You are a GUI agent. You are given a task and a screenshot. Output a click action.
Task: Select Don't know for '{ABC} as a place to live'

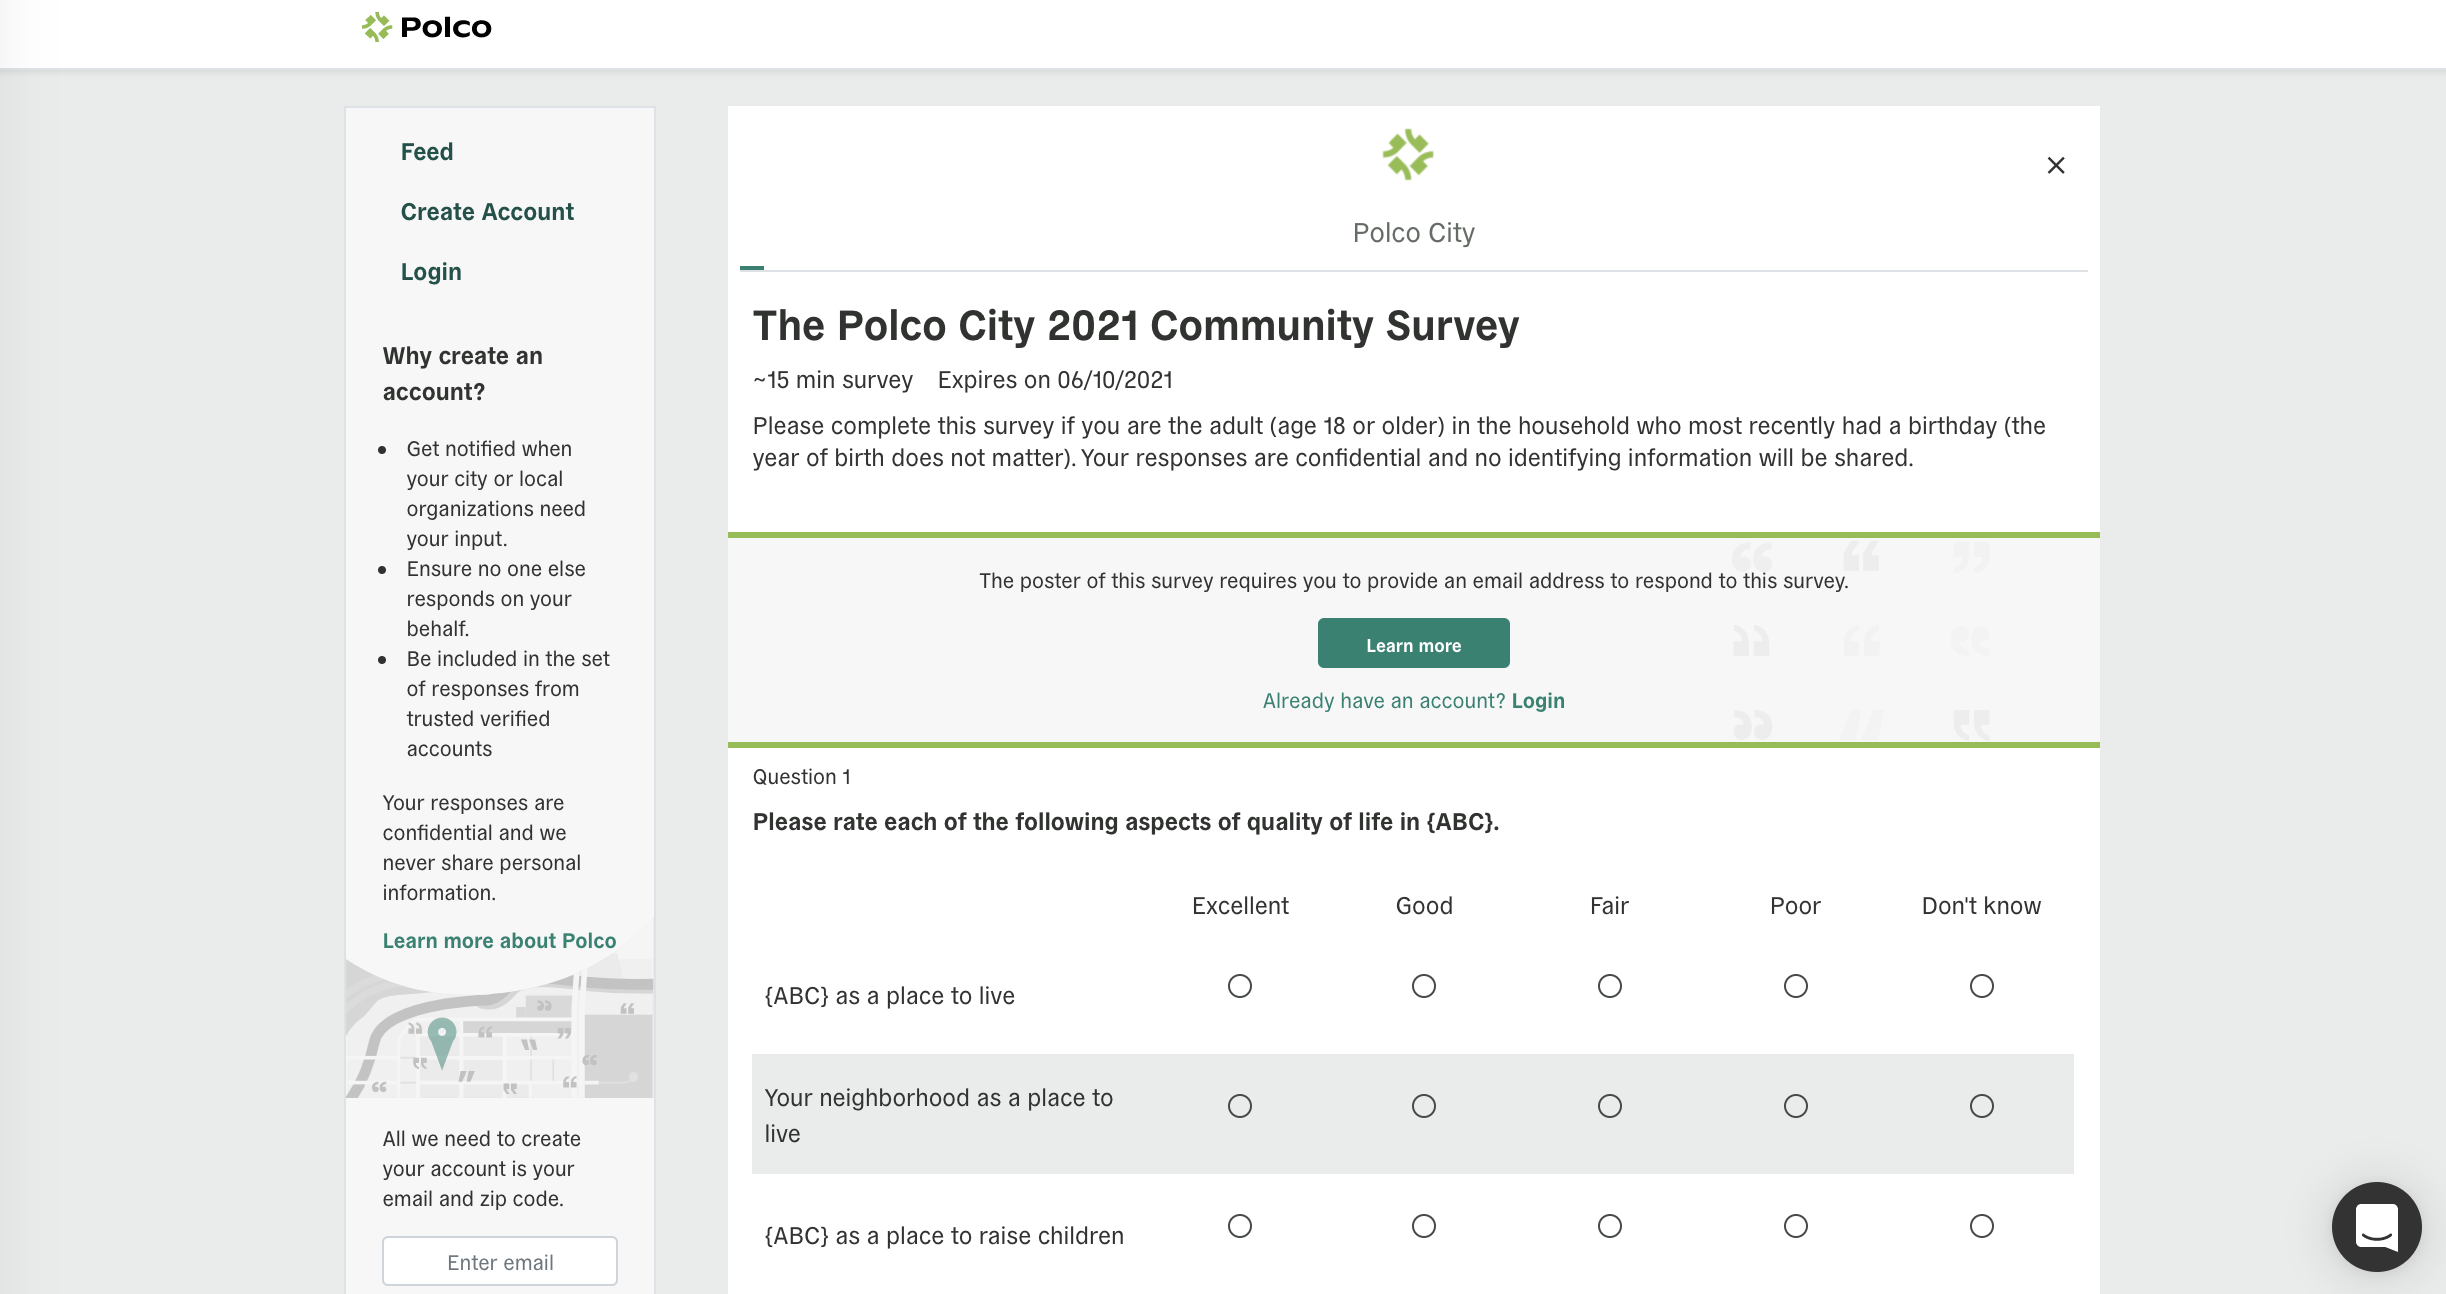(x=1982, y=986)
